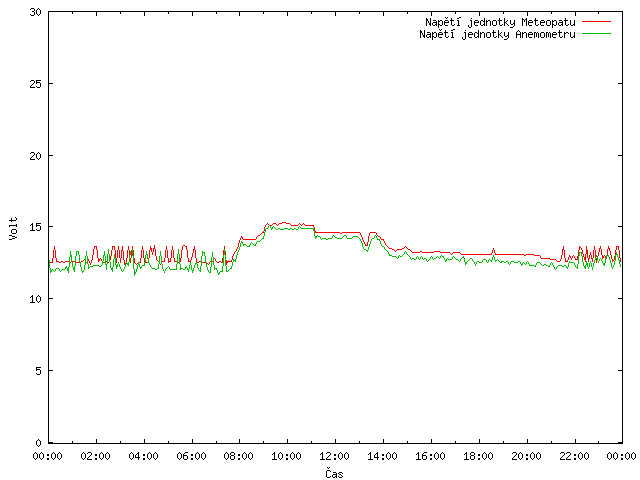Image resolution: width=640 pixels, height=480 pixels.
Task: Click the y-axis value 0
Action: point(38,443)
